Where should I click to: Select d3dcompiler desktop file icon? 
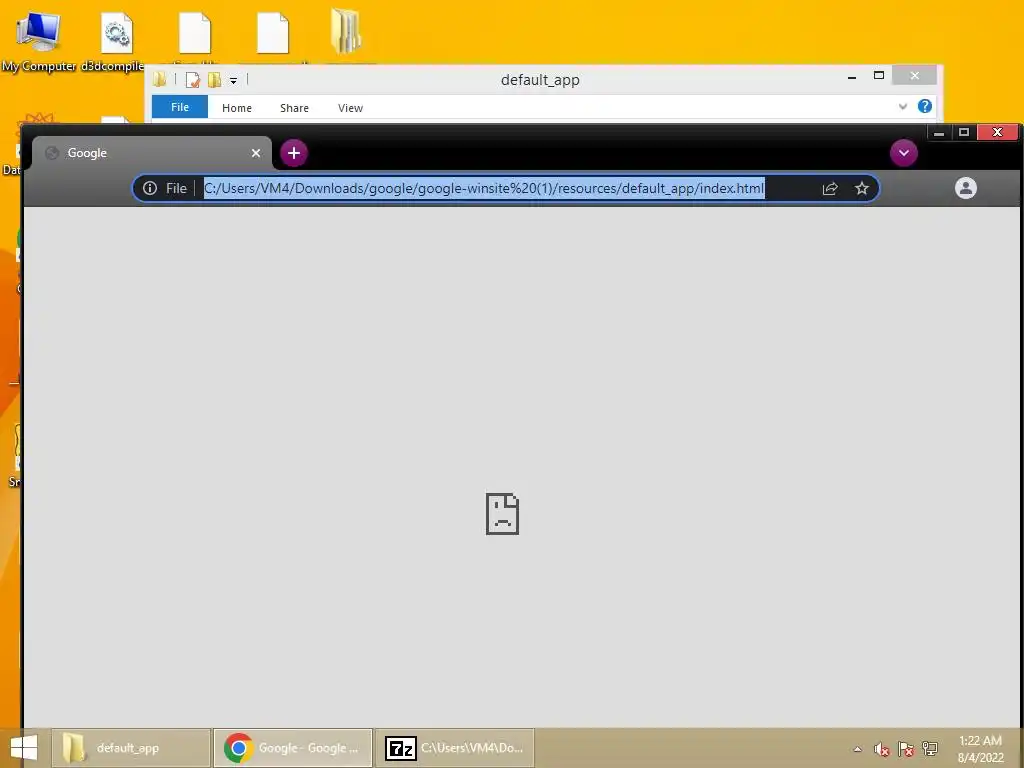click(116, 40)
